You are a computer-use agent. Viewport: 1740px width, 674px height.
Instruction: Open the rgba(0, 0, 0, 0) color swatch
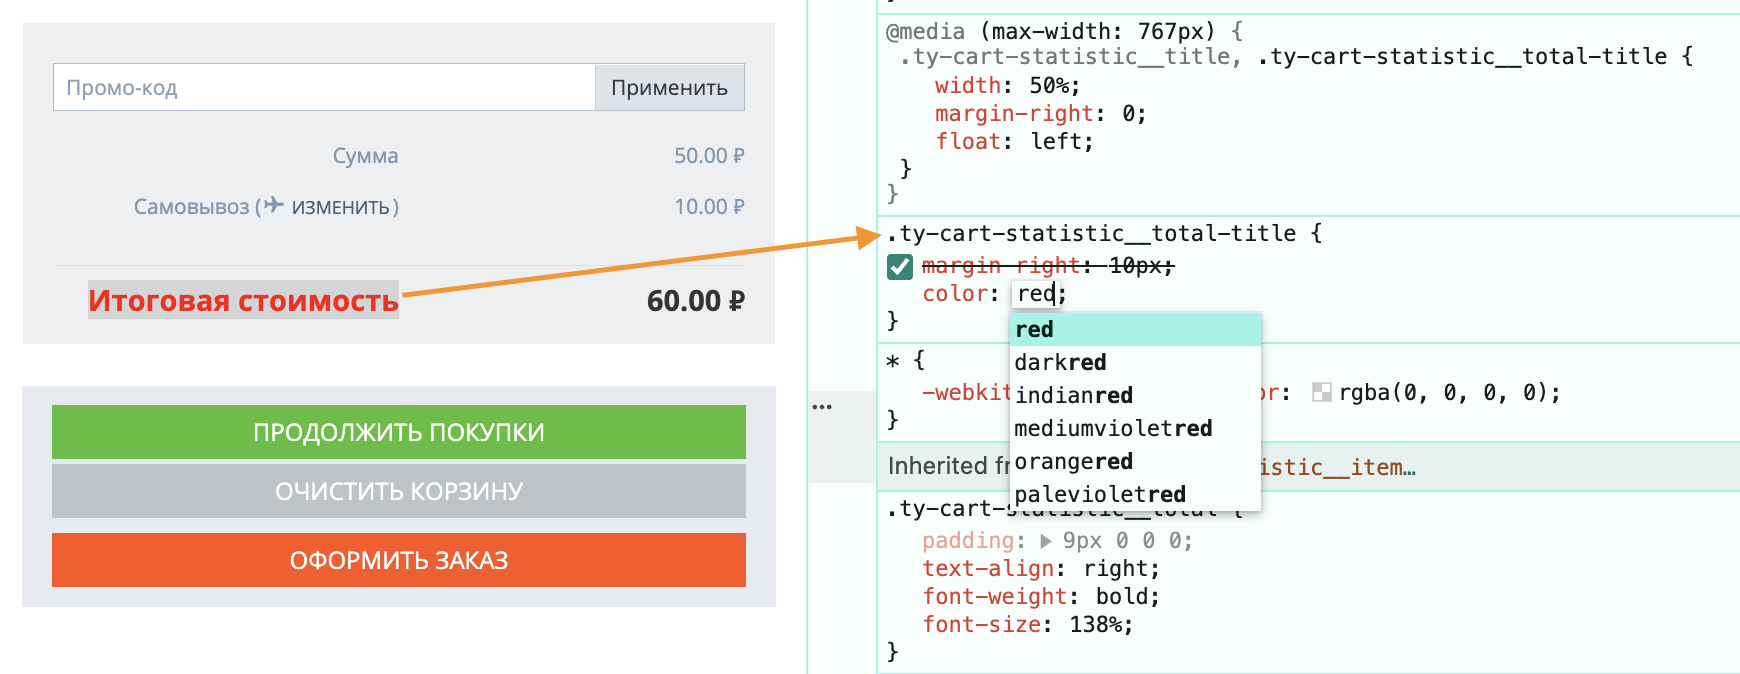(1321, 393)
